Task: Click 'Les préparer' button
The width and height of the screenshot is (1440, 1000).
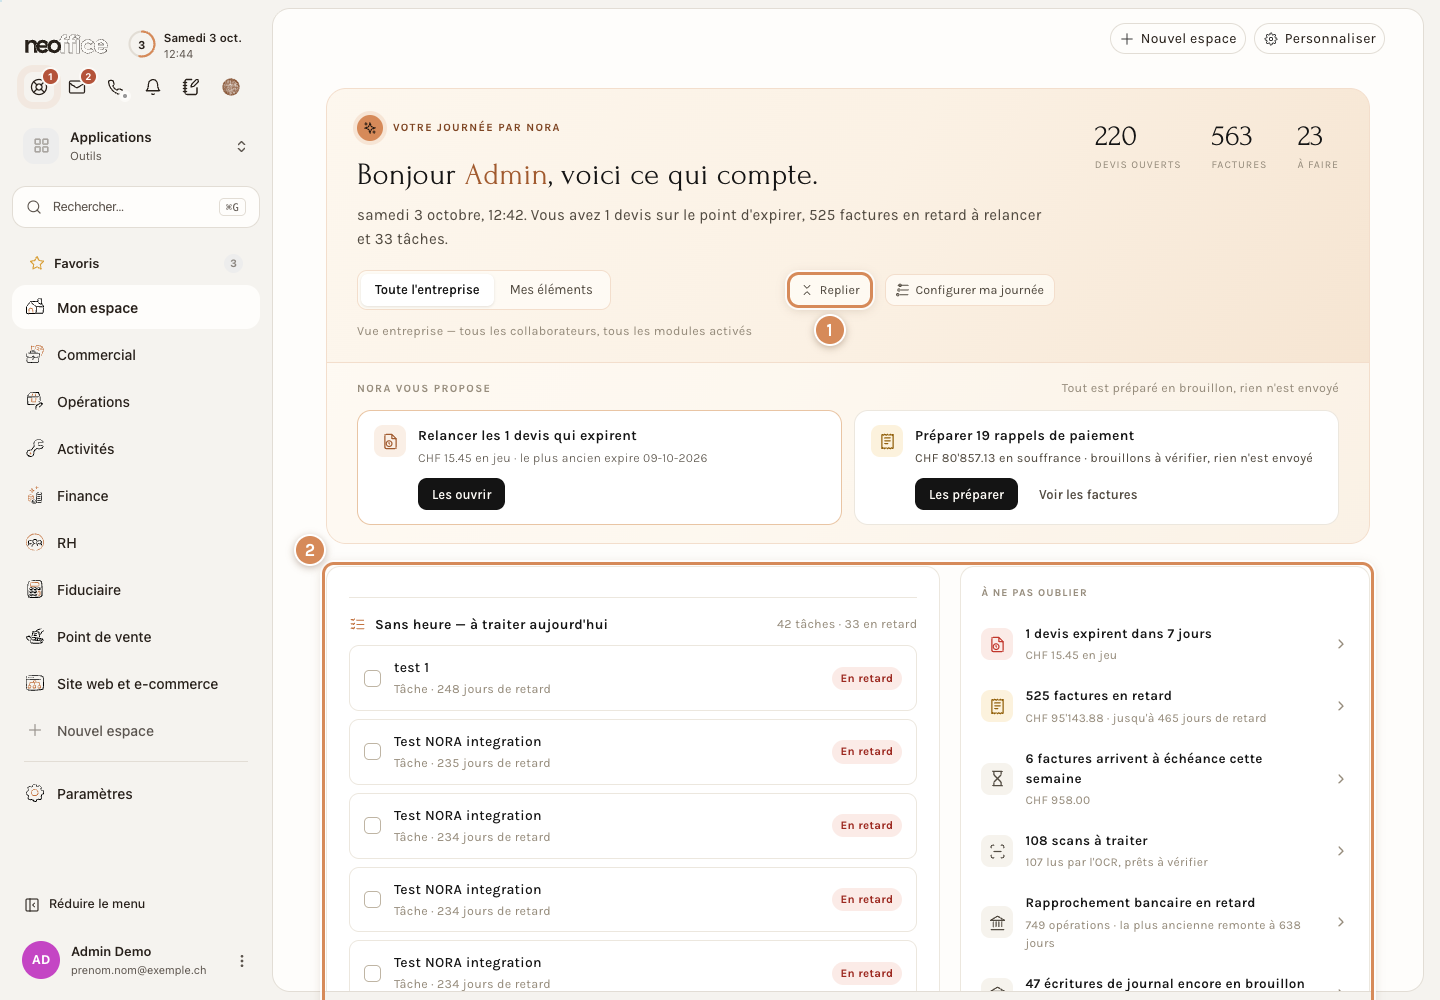Action: pyautogui.click(x=966, y=494)
